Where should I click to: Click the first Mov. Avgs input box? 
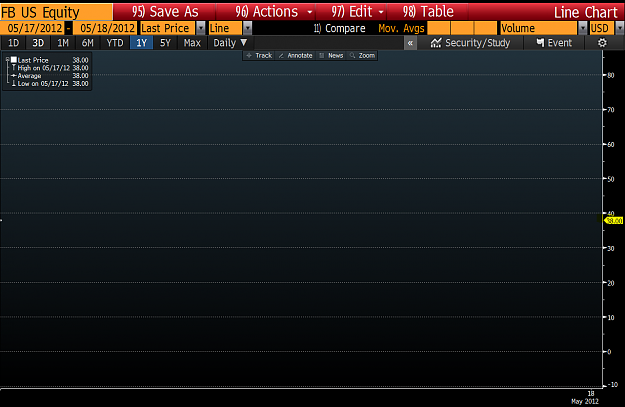point(438,28)
